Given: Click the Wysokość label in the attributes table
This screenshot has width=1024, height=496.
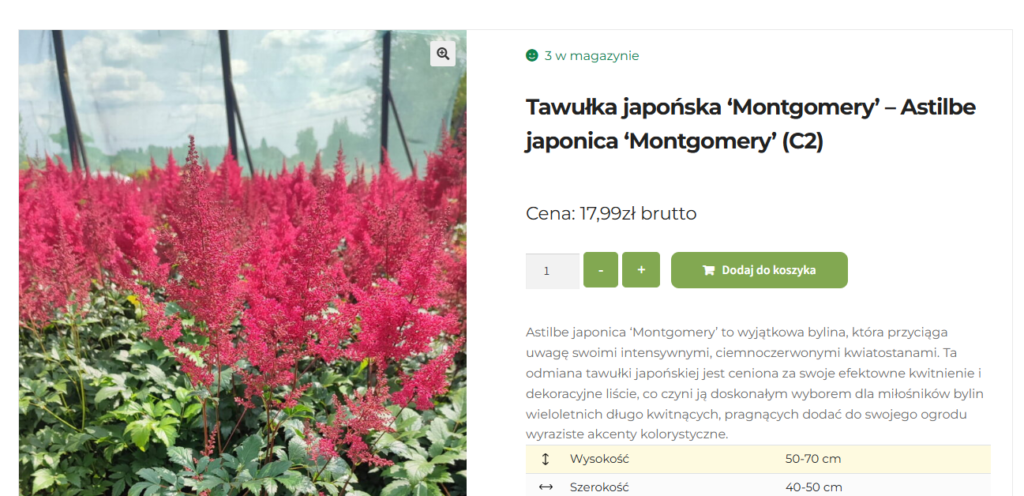Looking at the screenshot, I should [x=600, y=459].
